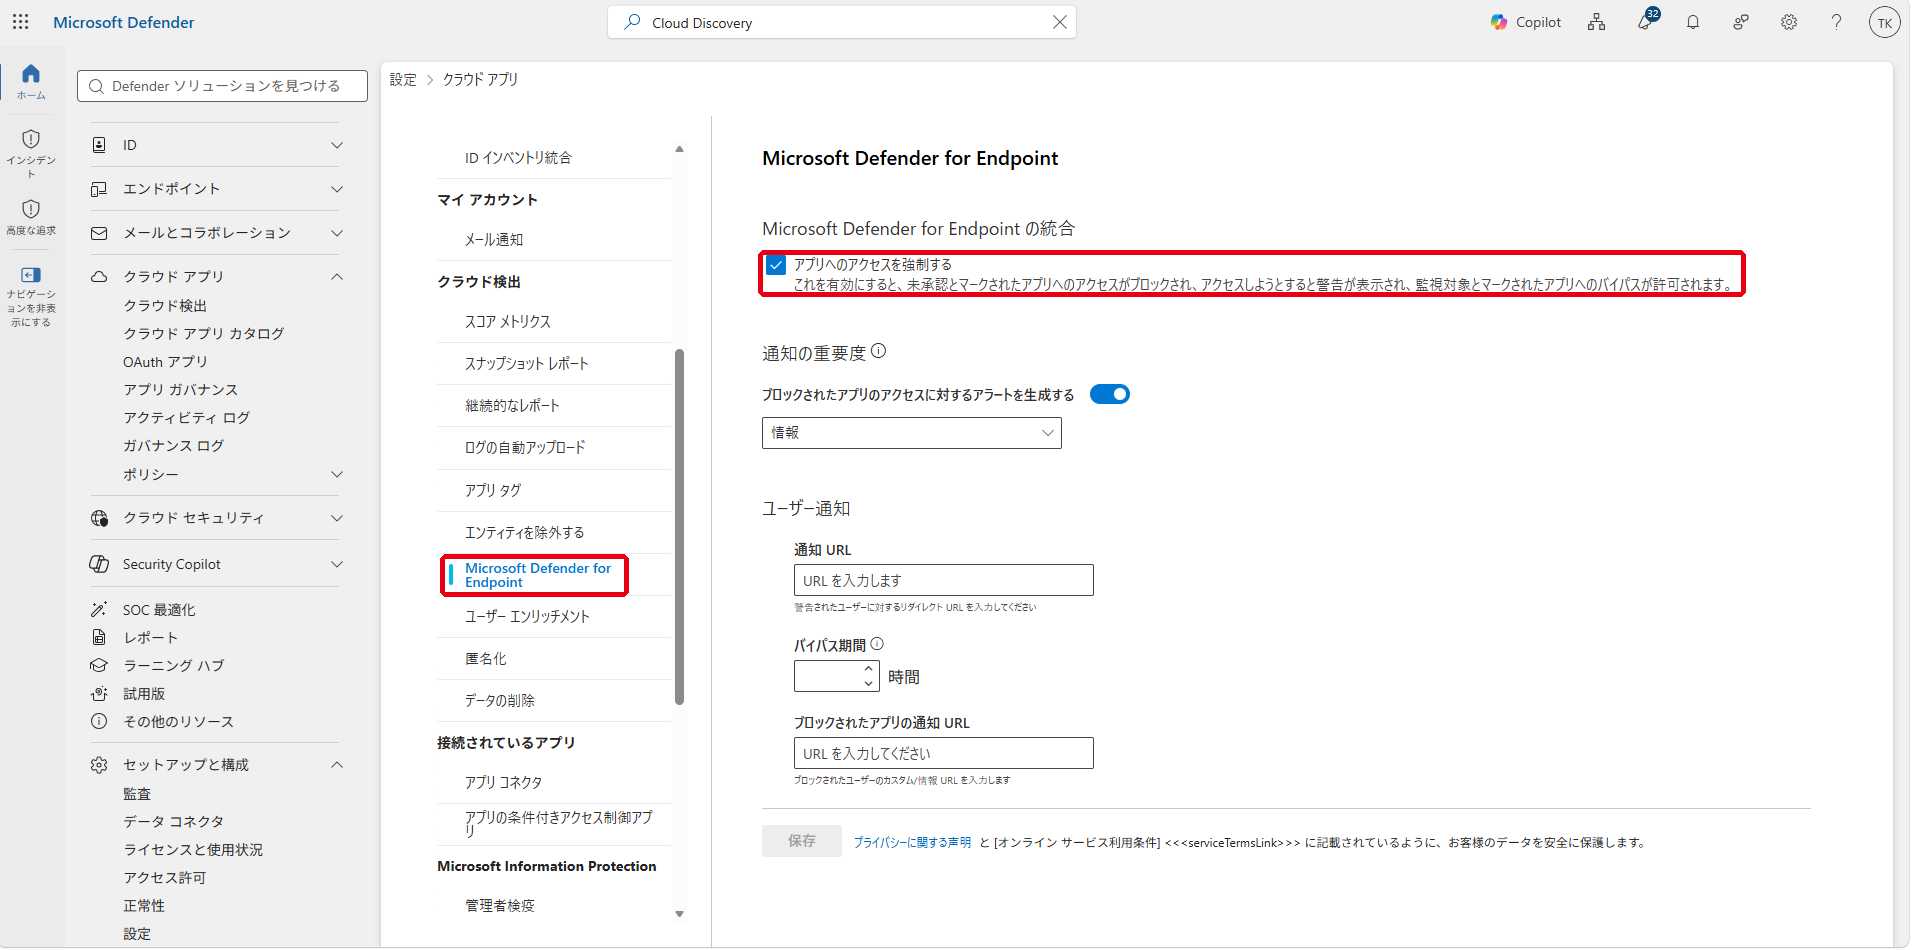Uncheck アプリへのアクセスを強制する checkbox
This screenshot has width=1912, height=950.
click(776, 265)
